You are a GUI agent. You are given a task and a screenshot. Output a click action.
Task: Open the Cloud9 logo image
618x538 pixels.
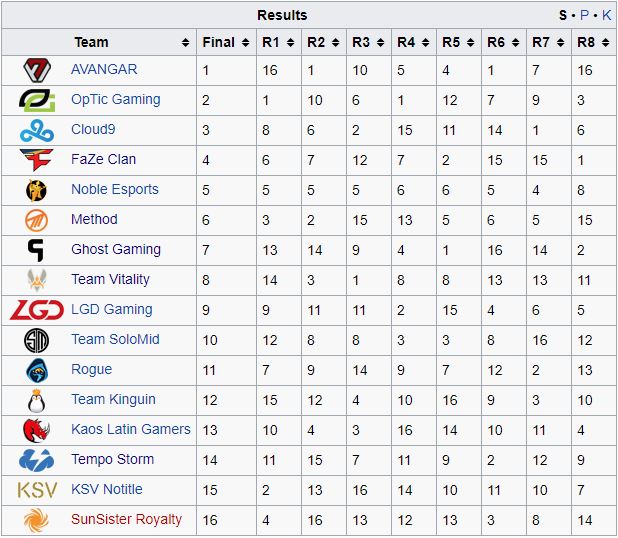37,130
